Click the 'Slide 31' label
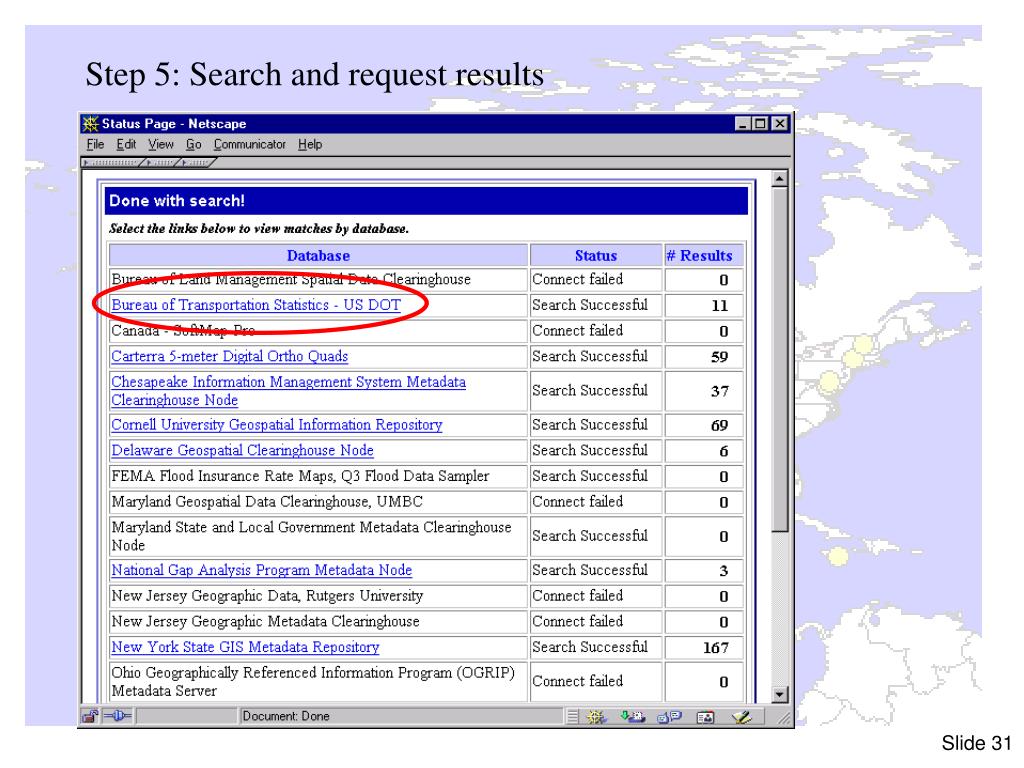This screenshot has height=768, width=1024. [x=976, y=743]
